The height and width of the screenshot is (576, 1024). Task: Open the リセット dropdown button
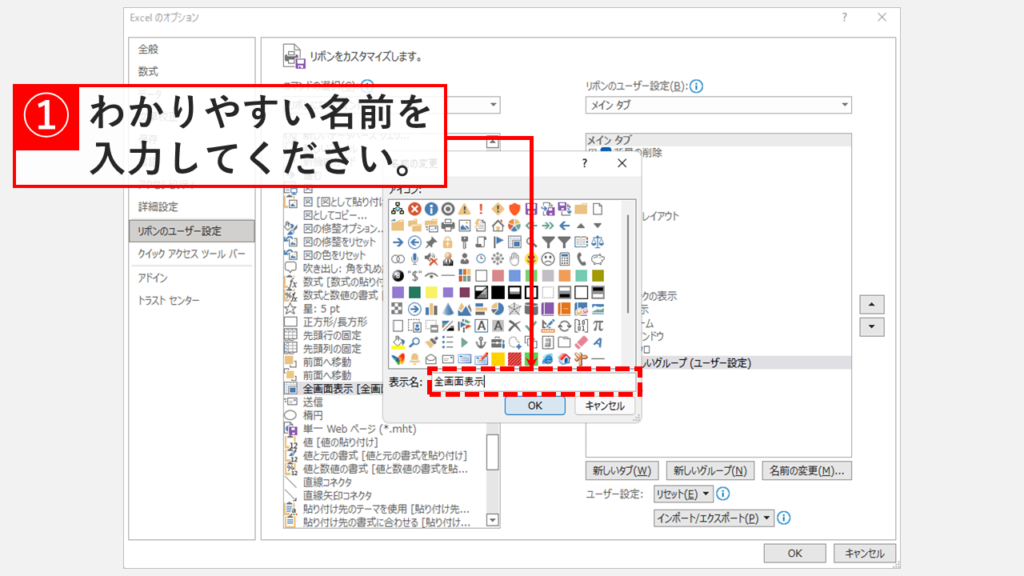[682, 494]
